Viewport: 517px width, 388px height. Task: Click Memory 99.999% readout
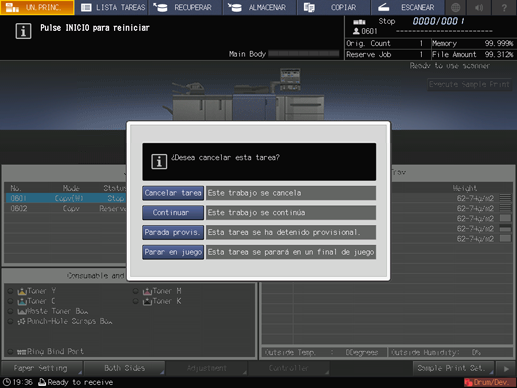click(x=473, y=43)
